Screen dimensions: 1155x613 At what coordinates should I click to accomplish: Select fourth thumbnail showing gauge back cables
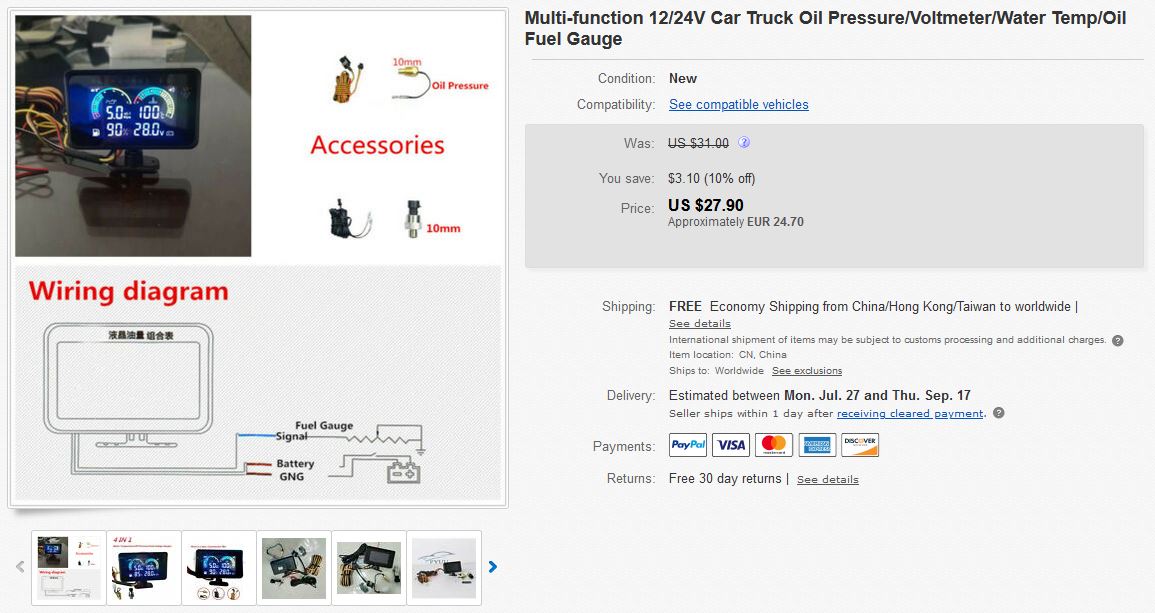(x=294, y=567)
